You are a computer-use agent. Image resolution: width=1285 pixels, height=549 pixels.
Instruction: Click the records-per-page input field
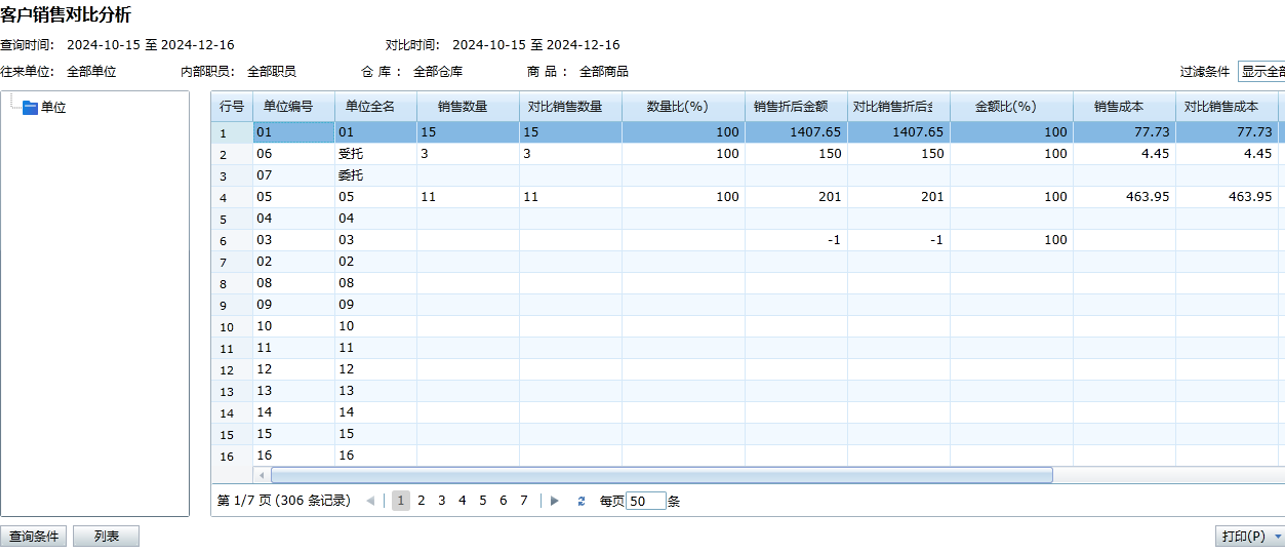(645, 502)
